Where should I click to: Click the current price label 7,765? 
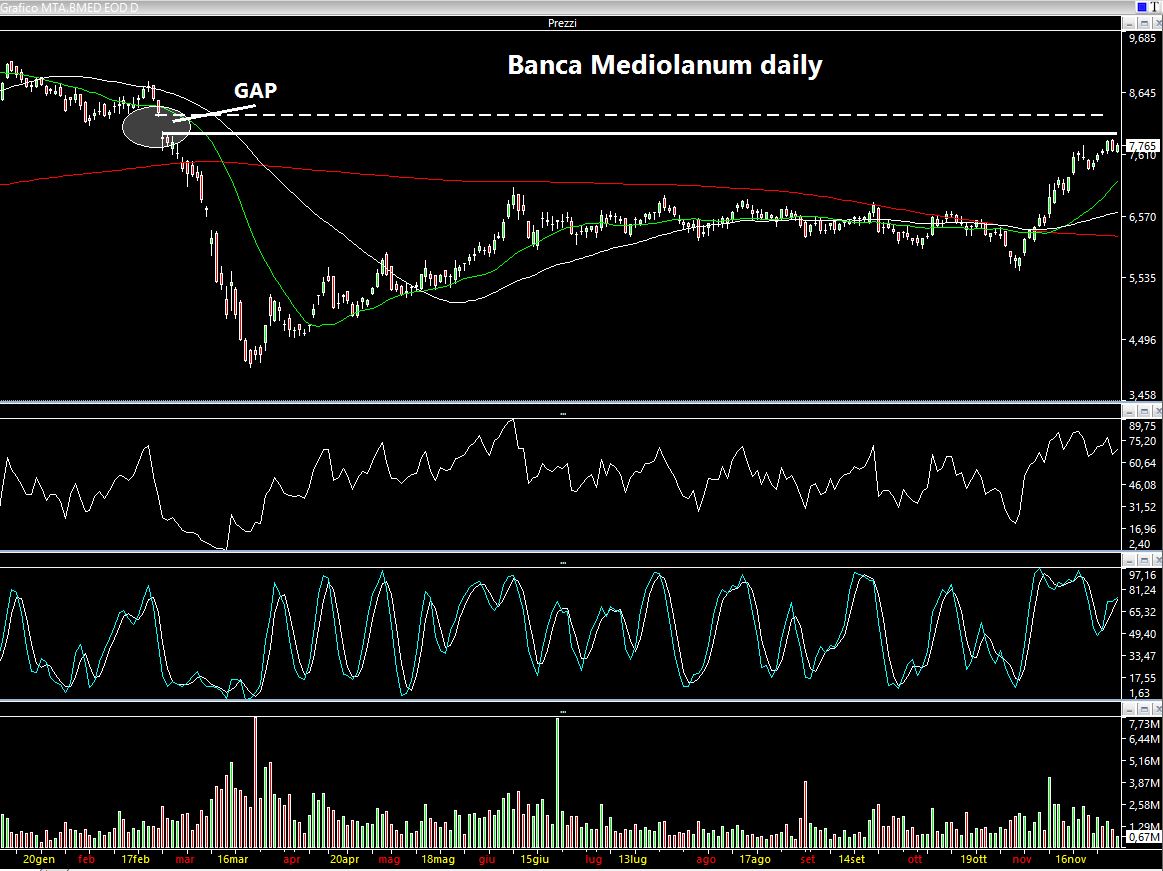(x=1143, y=145)
